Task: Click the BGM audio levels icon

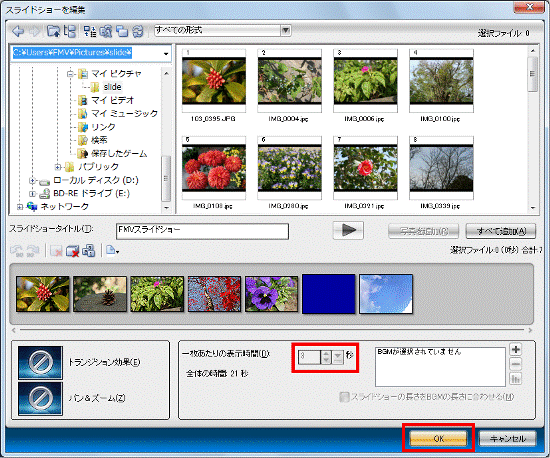Action: (x=515, y=379)
